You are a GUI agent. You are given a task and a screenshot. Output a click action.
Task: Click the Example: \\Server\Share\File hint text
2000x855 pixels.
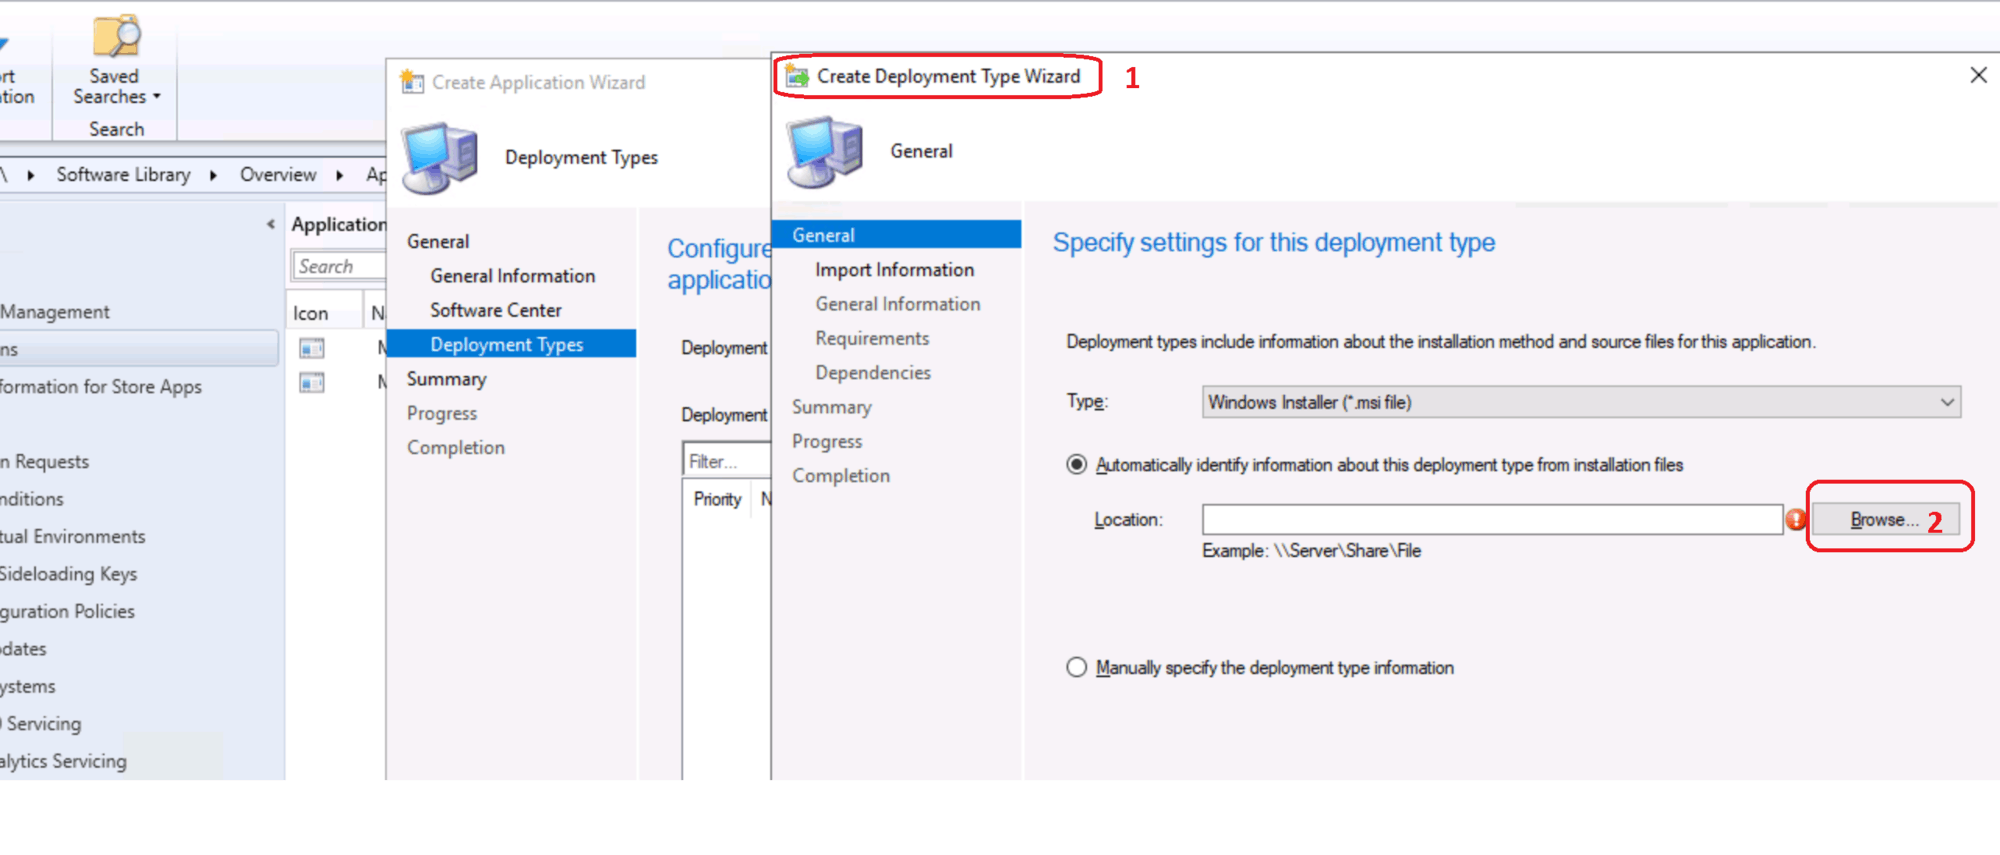click(1311, 551)
